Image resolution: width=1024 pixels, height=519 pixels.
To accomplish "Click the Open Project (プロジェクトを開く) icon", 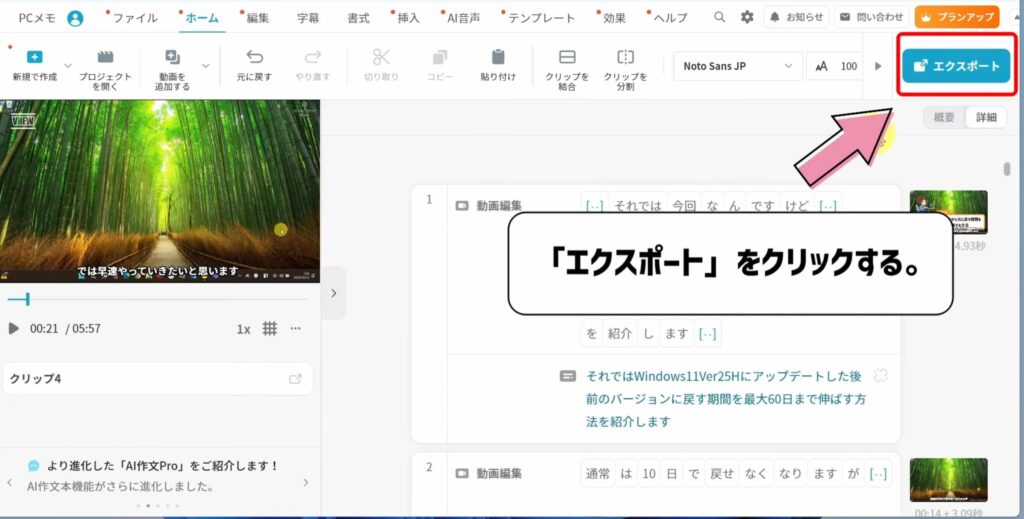I will 105,58.
